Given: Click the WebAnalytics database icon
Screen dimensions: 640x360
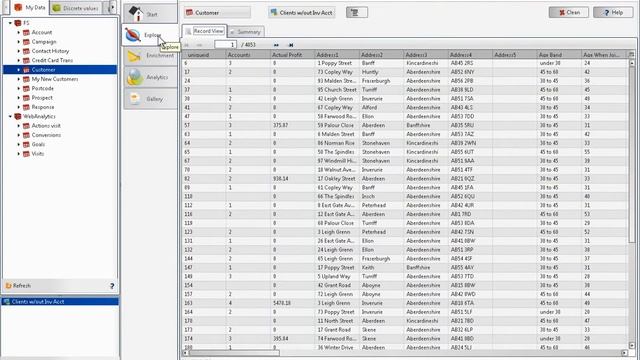Looking at the screenshot, I should [18, 116].
